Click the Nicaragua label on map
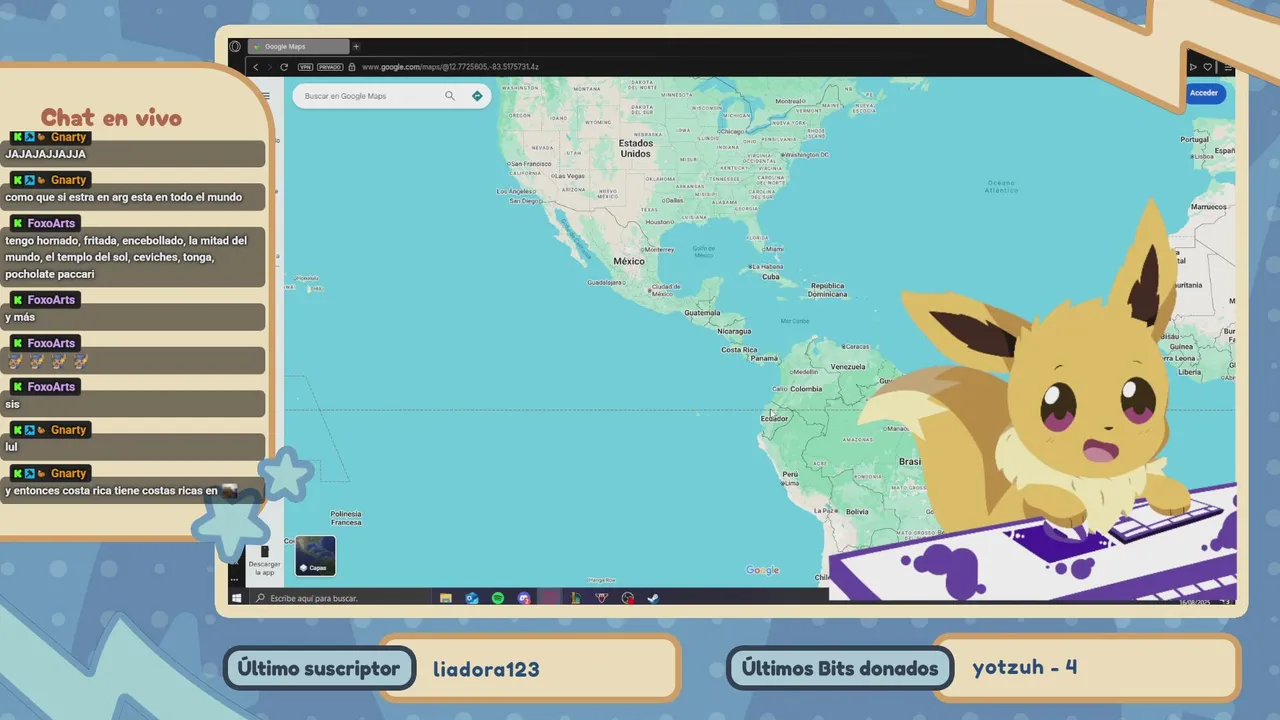The width and height of the screenshot is (1280, 720). tap(734, 331)
